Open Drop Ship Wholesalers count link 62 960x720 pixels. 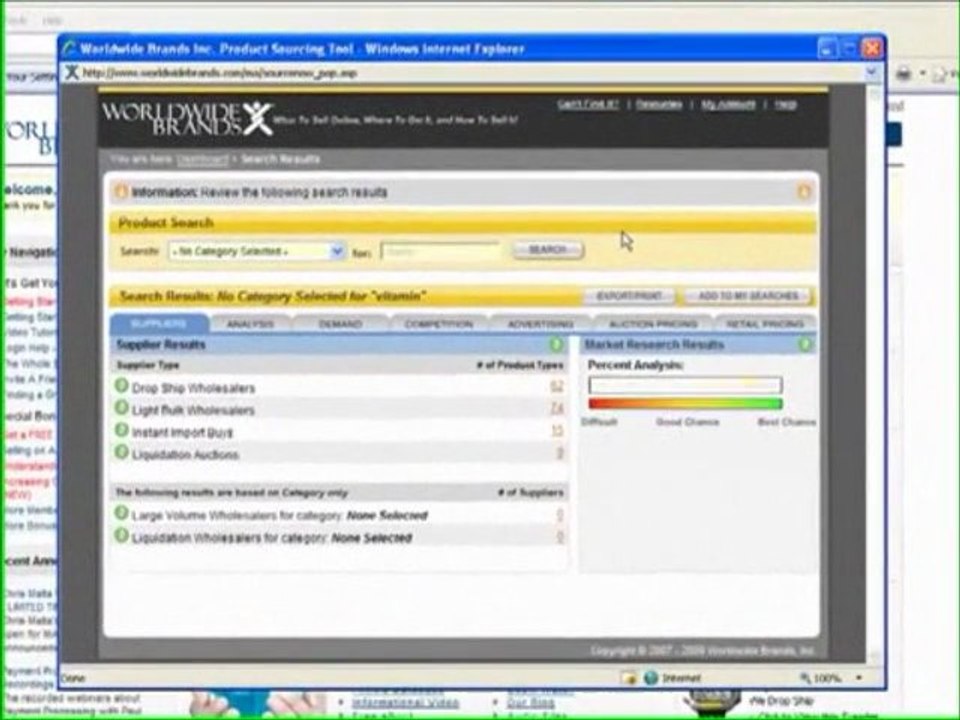(x=557, y=386)
